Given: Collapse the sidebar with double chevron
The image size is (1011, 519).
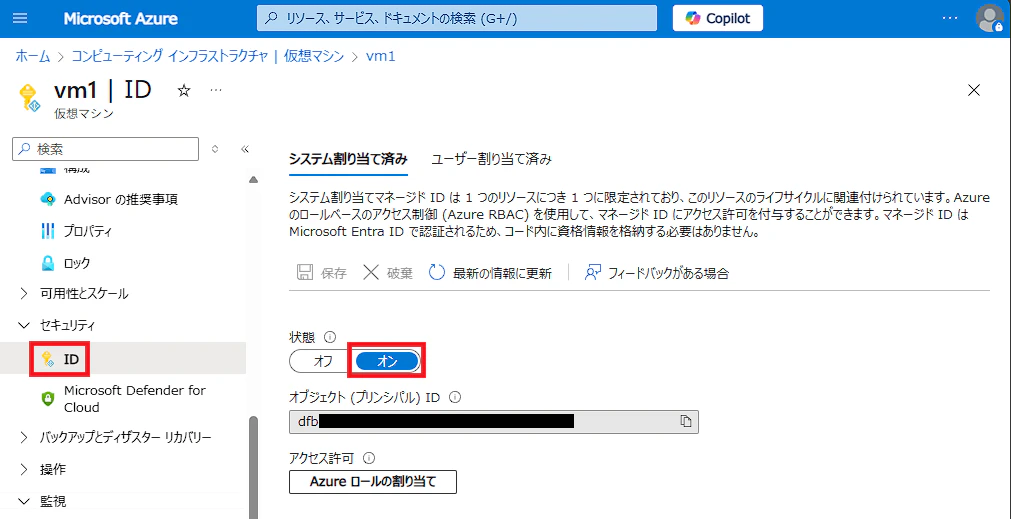Looking at the screenshot, I should [x=244, y=149].
